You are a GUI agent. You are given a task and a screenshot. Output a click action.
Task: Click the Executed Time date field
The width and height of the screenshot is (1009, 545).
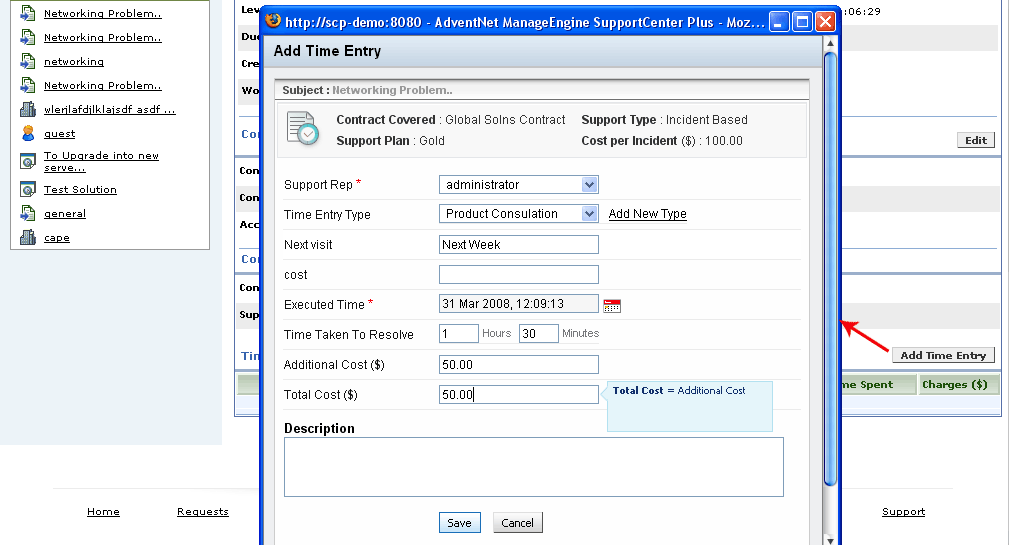click(x=519, y=304)
